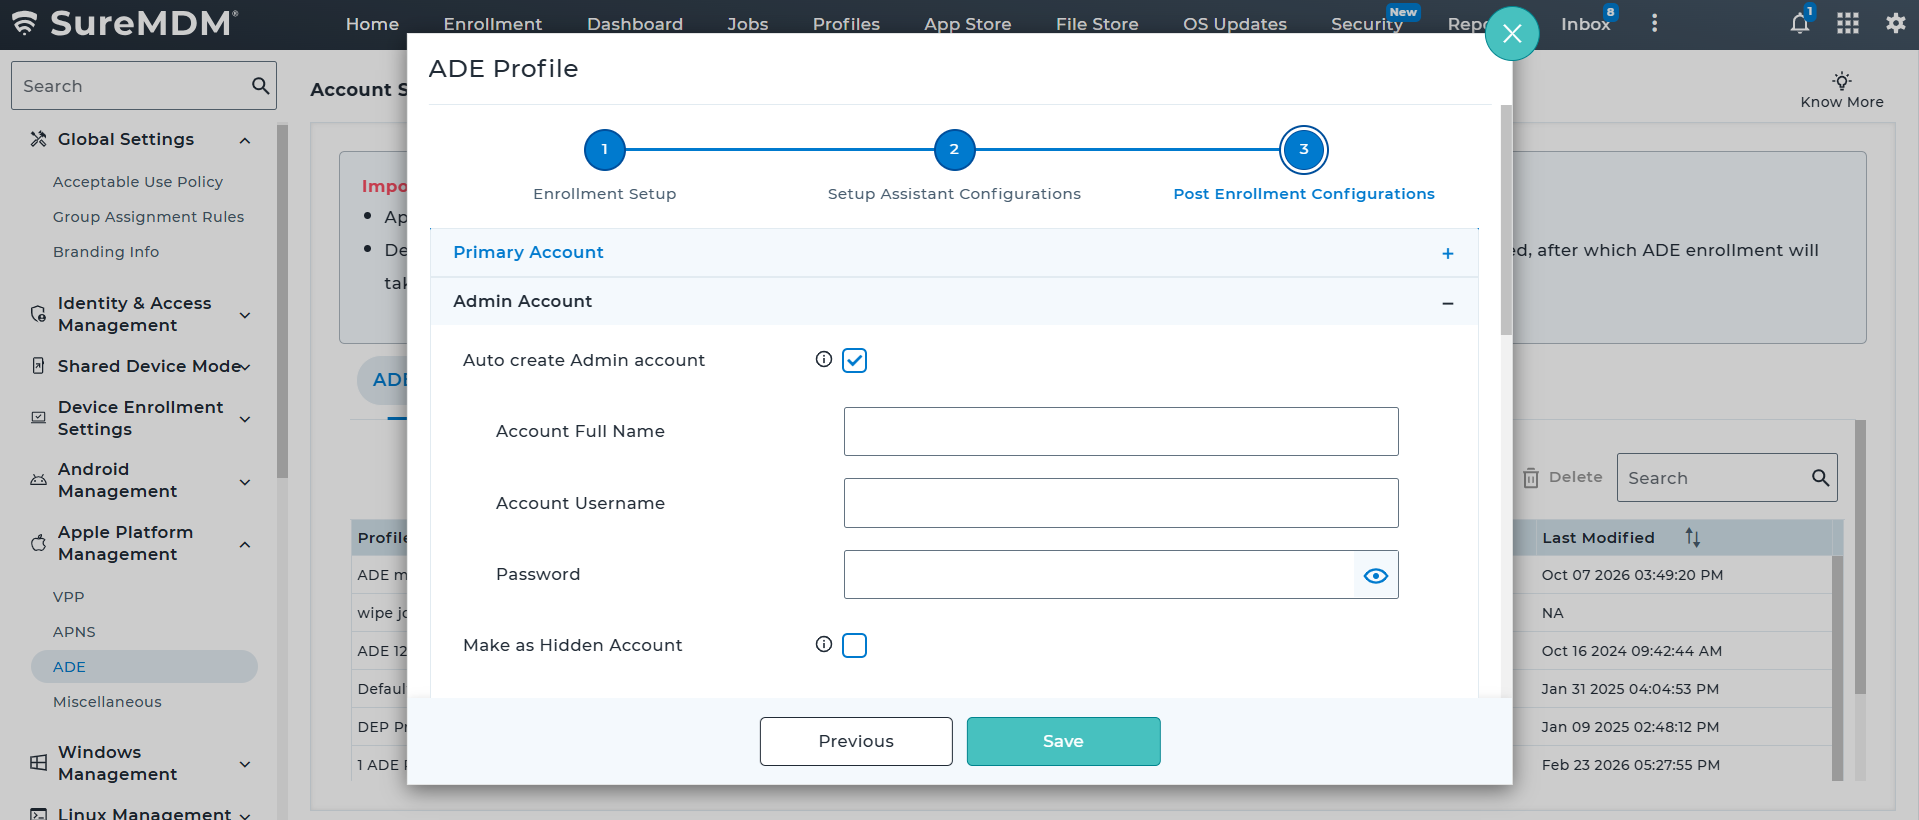The image size is (1919, 820).
Task: Check Make as Hidden Account
Action: point(854,645)
